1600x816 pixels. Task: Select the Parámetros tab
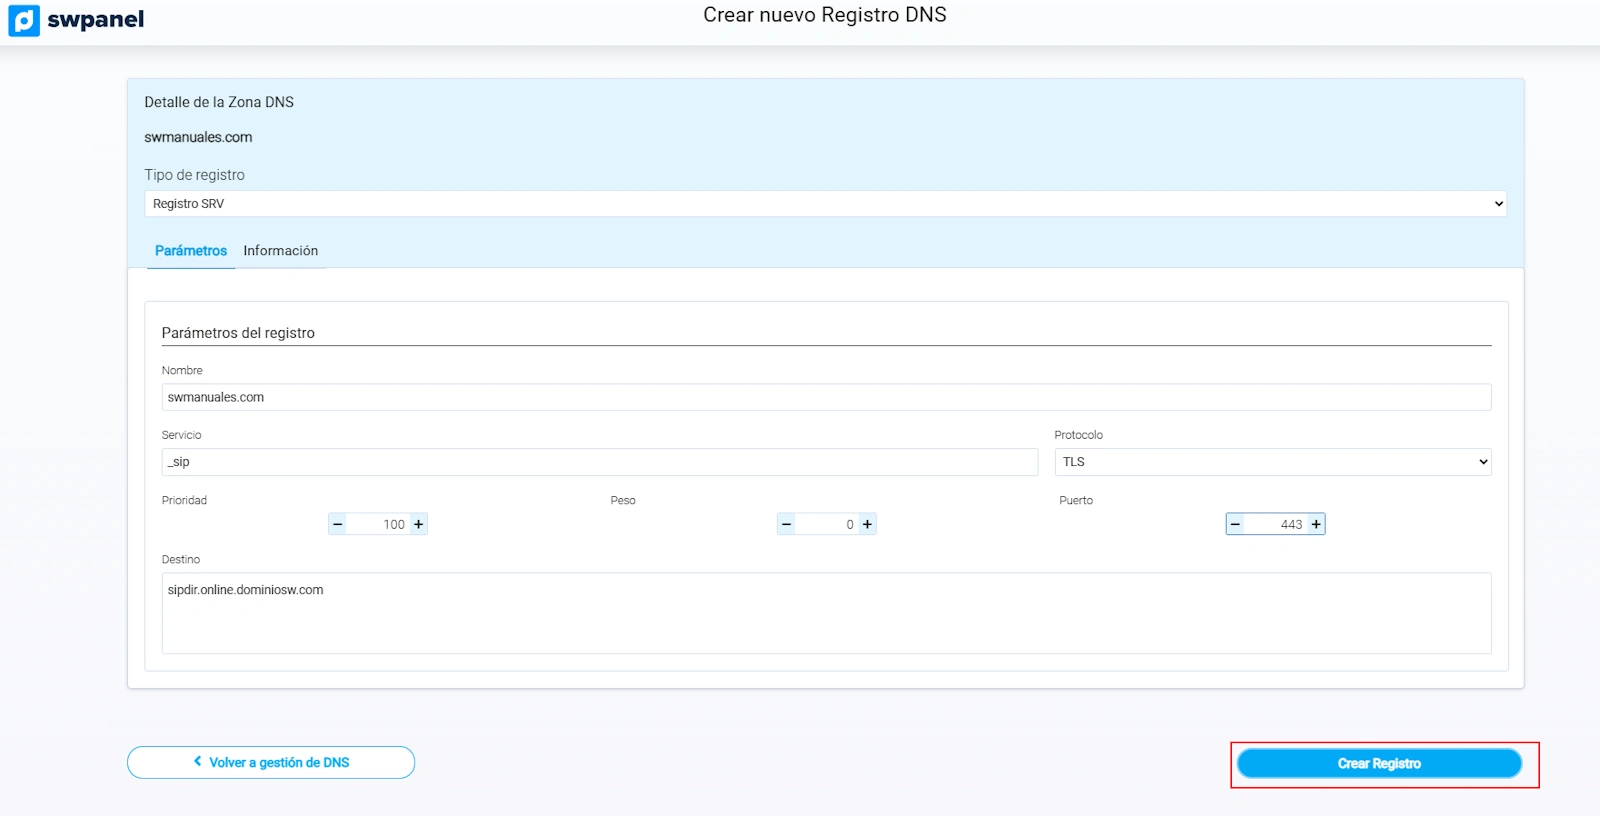point(190,251)
